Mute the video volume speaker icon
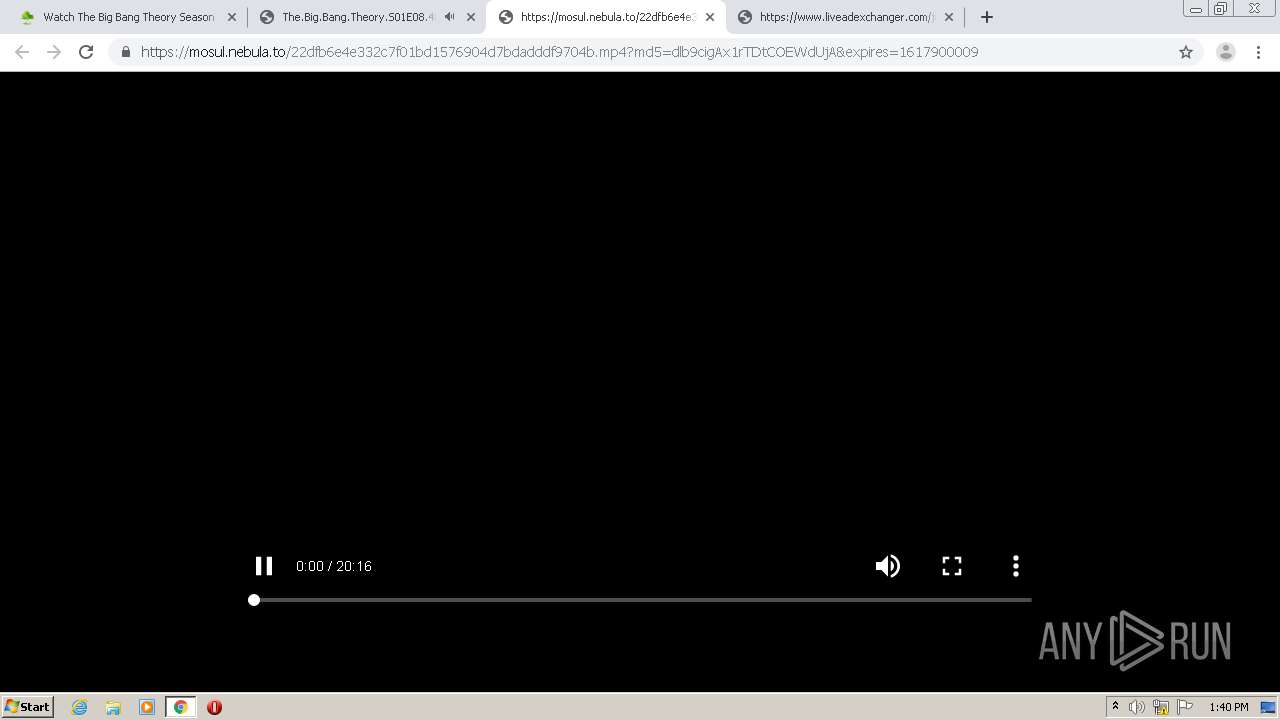Image resolution: width=1280 pixels, height=720 pixels. pyautogui.click(x=888, y=566)
